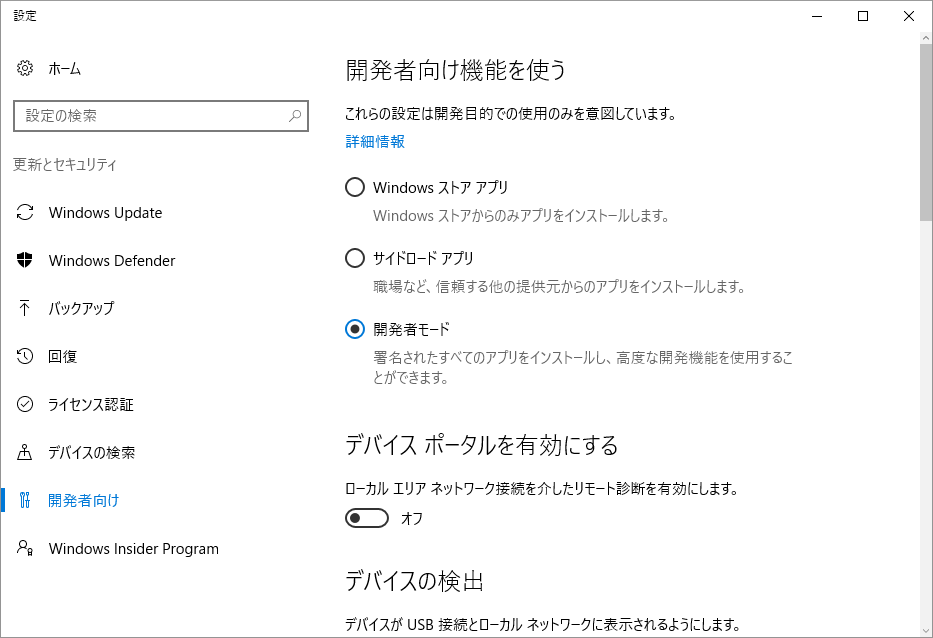Click the Windows Defender shield icon

click(x=25, y=260)
